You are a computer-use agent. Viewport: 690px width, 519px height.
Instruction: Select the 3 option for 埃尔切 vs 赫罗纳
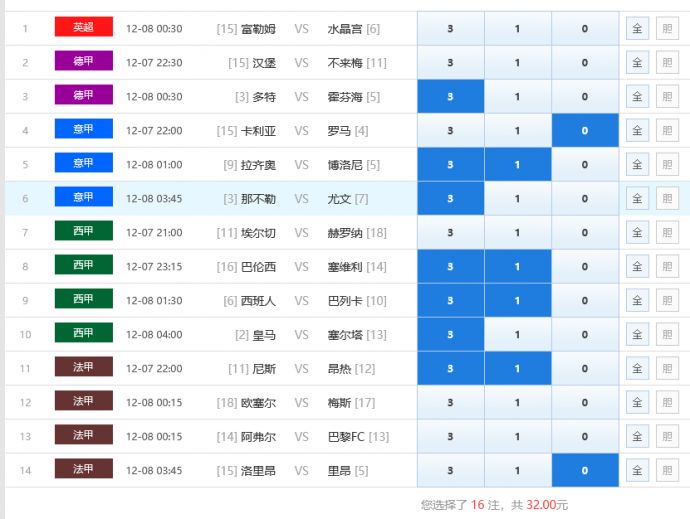click(450, 233)
